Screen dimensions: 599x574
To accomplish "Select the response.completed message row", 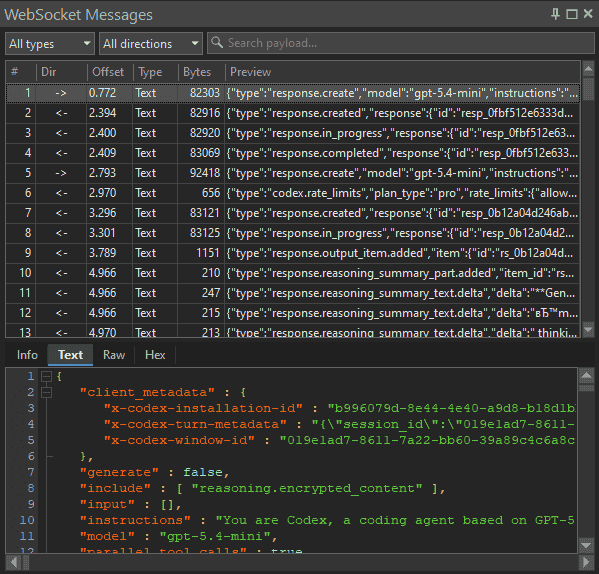I will click(x=293, y=153).
